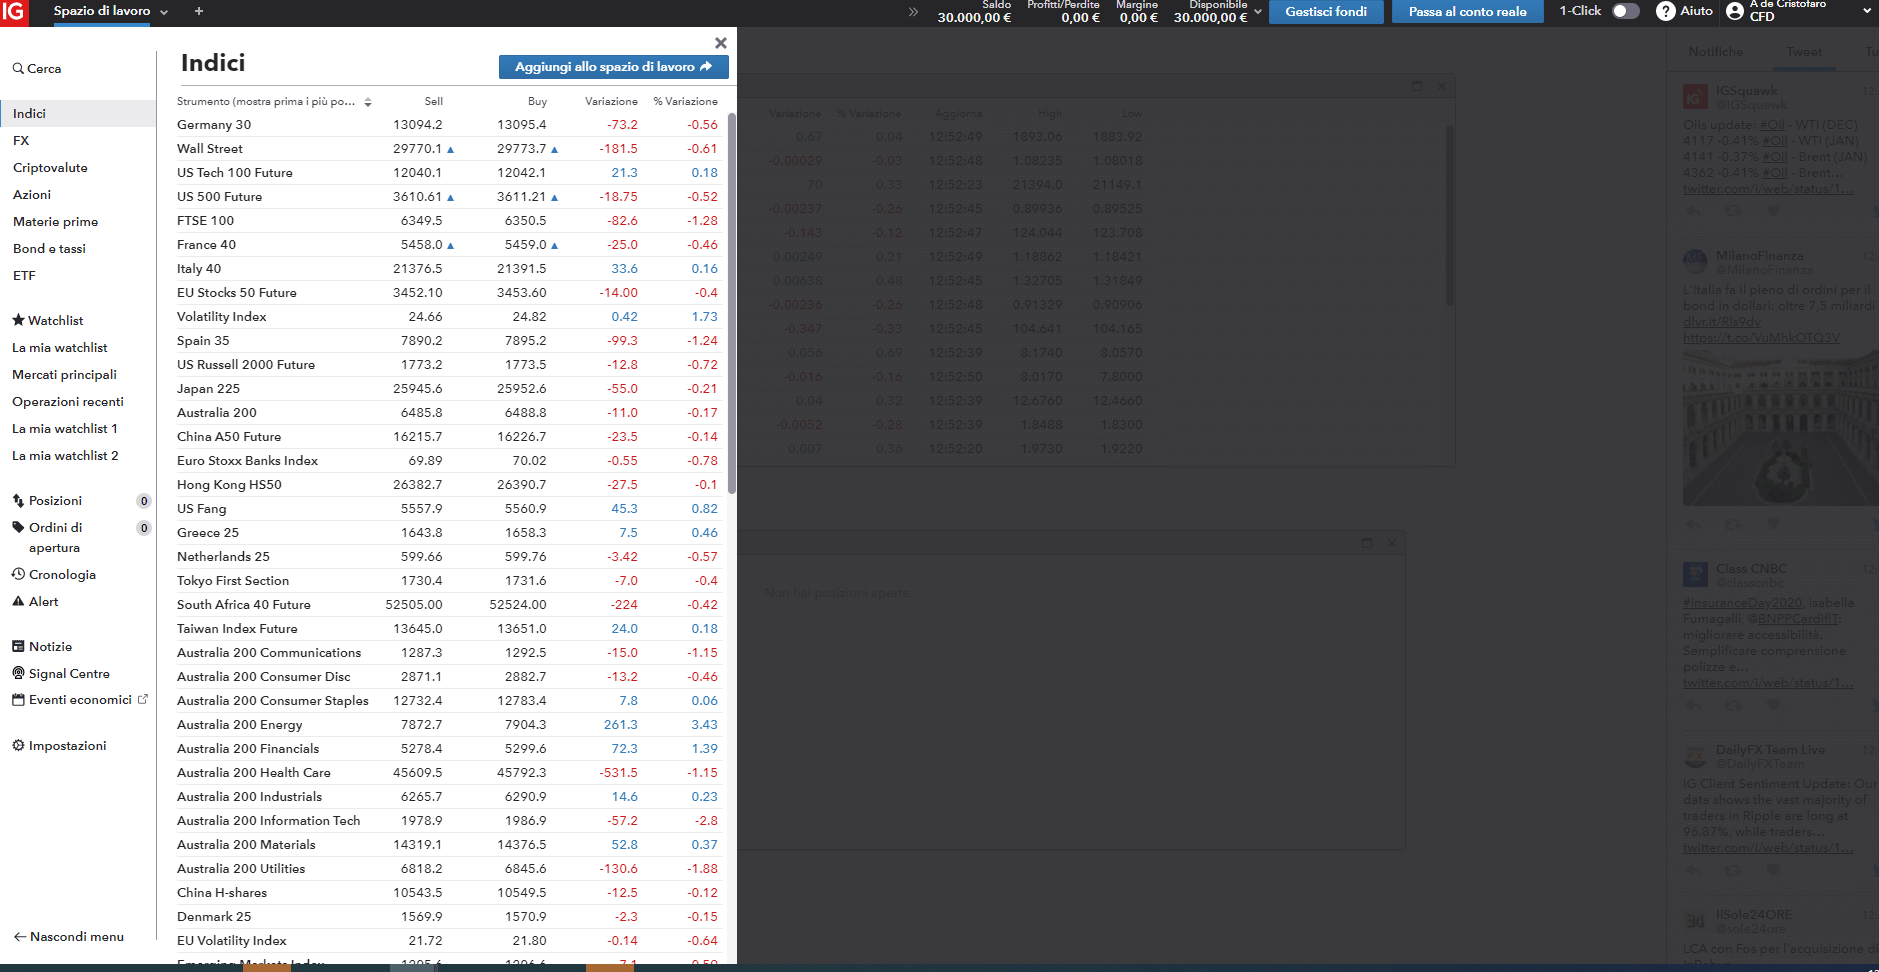The image size is (1879, 972).
Task: Open Watchlist star section
Action: point(47,321)
